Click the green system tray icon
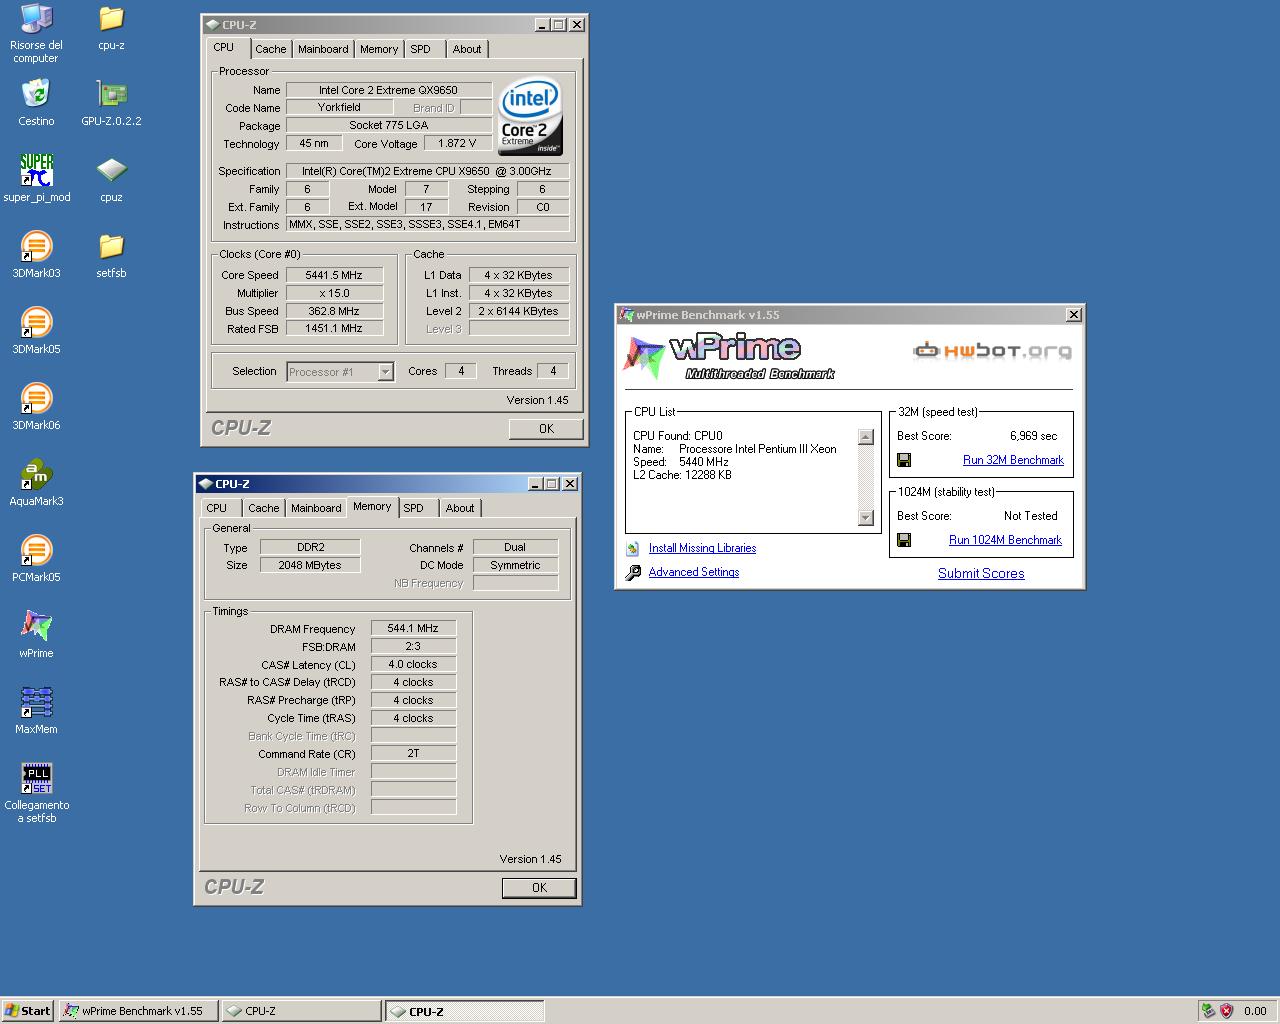The height and width of the screenshot is (1024, 1280). pyautogui.click(x=1209, y=1011)
